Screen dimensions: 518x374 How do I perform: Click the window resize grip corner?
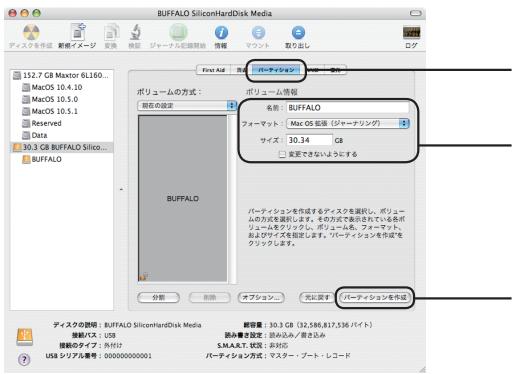pyautogui.click(x=422, y=369)
